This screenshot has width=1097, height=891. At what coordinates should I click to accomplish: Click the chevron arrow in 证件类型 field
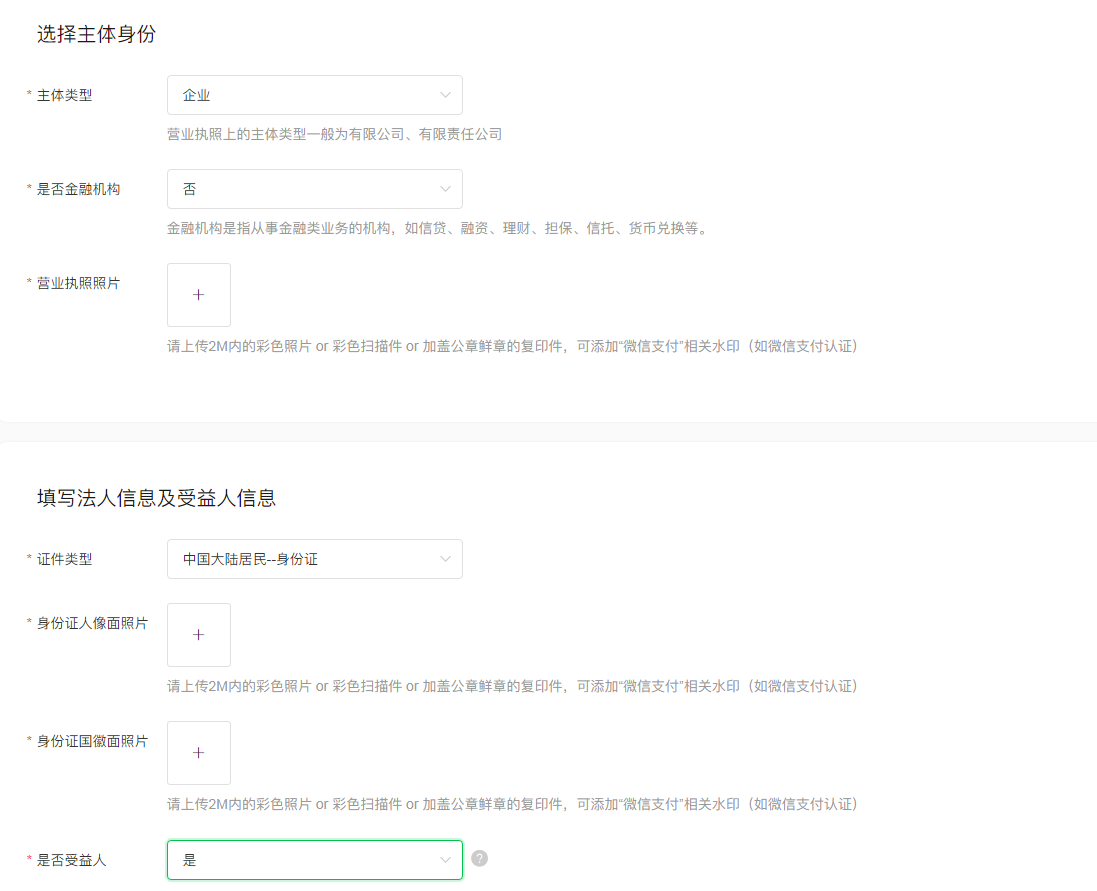[x=445, y=559]
